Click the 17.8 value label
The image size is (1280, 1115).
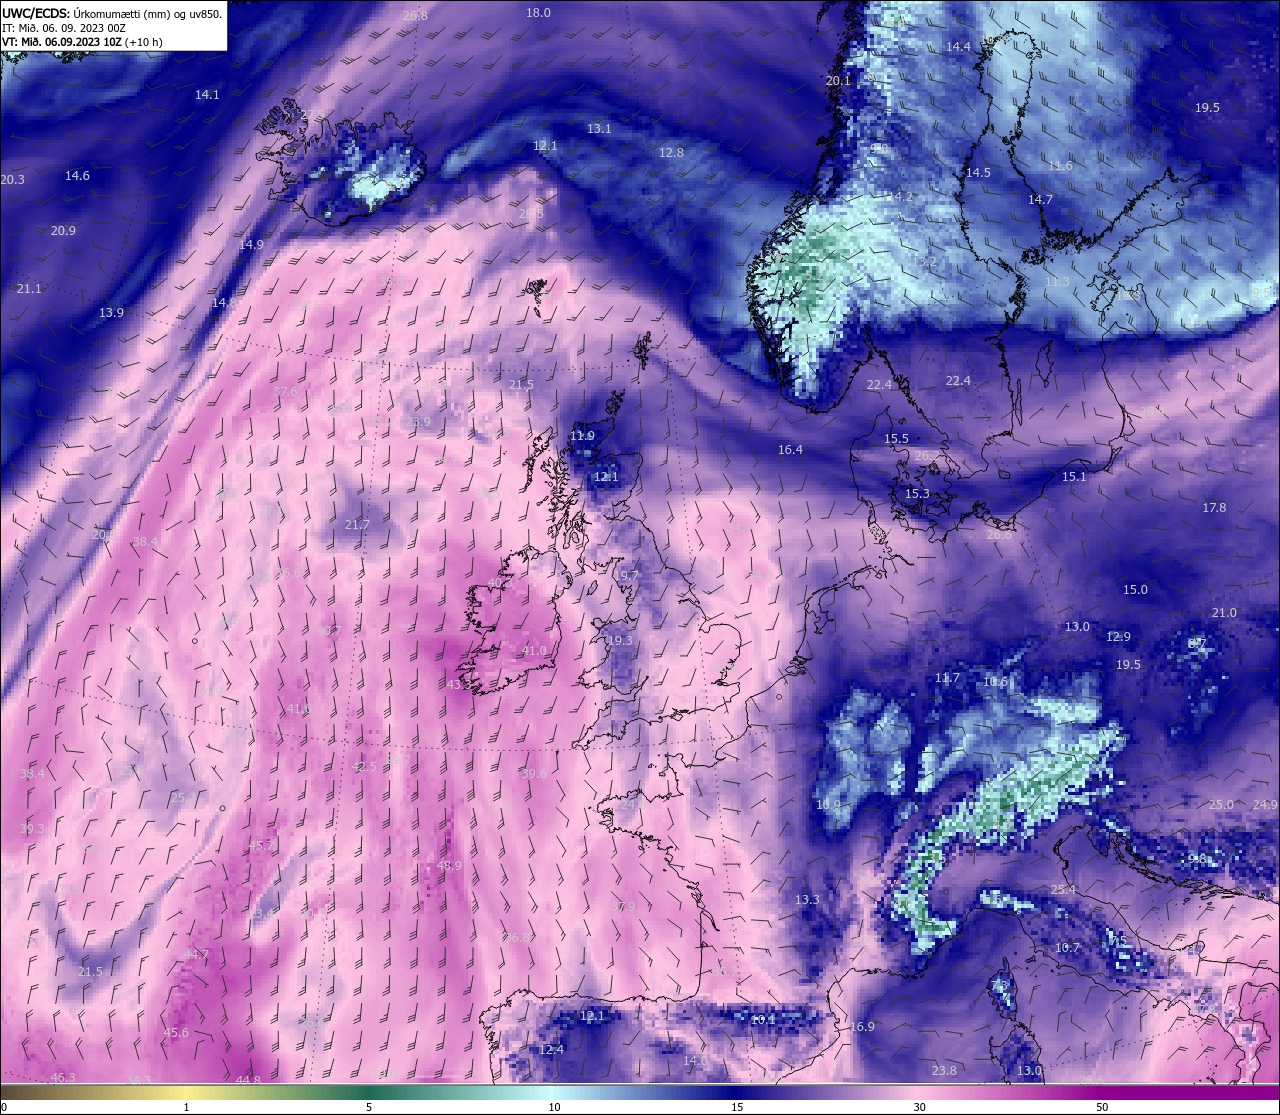coord(1214,508)
